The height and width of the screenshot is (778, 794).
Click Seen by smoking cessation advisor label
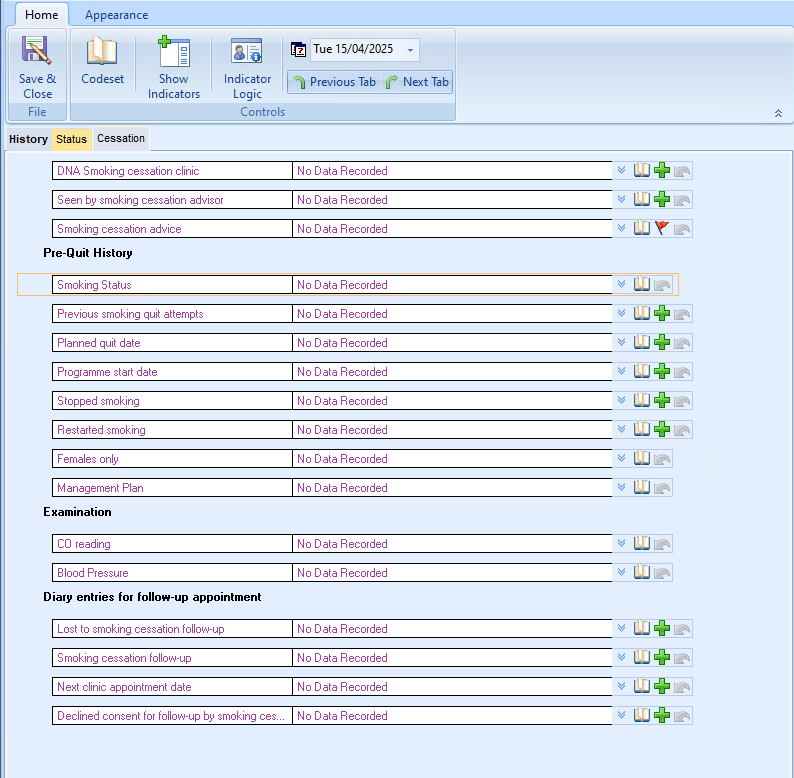tap(172, 200)
